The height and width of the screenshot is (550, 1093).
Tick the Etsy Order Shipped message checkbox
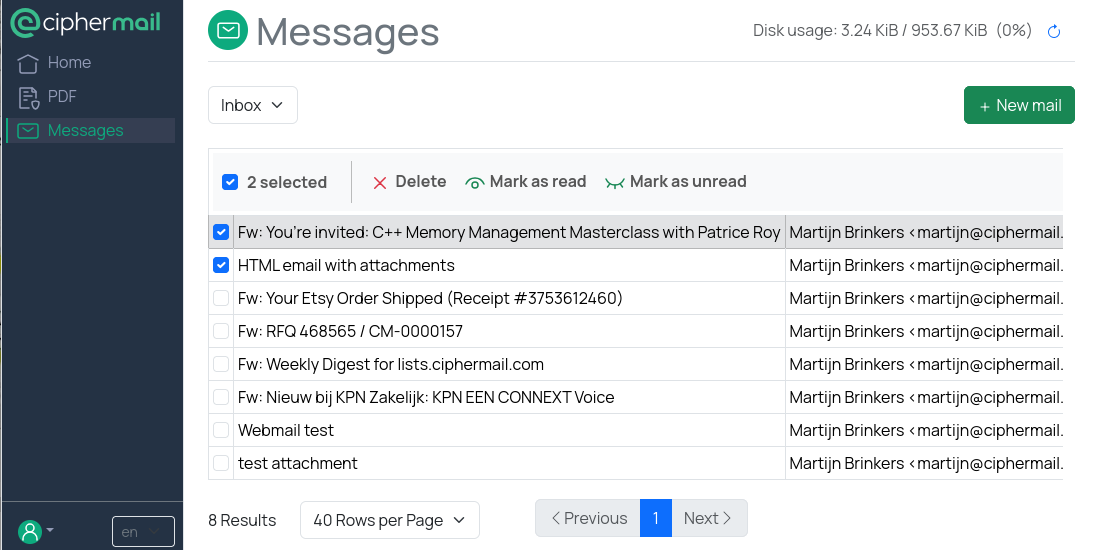pos(221,298)
